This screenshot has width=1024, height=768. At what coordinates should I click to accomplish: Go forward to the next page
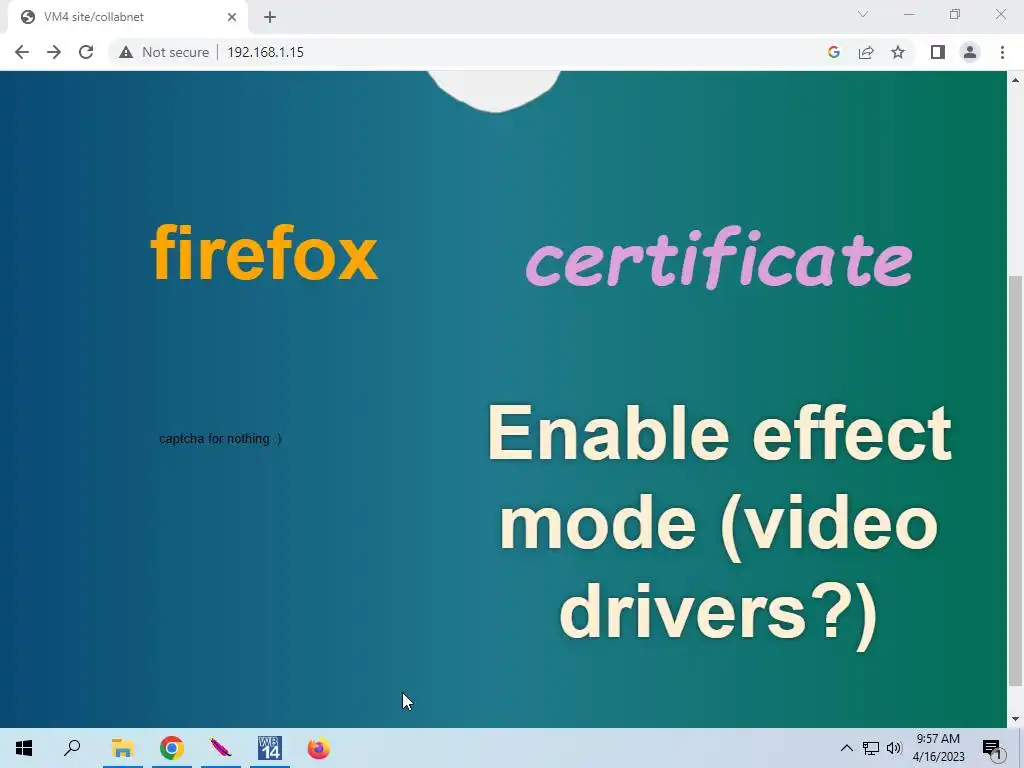[x=54, y=52]
